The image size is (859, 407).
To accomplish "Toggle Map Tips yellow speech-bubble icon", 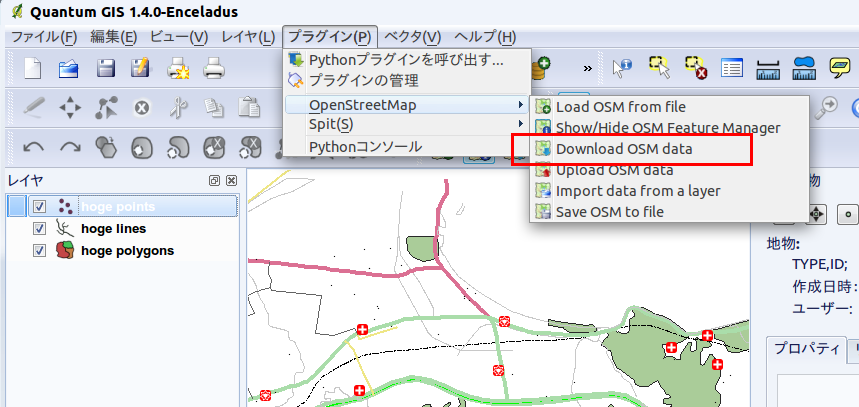I will (x=839, y=68).
